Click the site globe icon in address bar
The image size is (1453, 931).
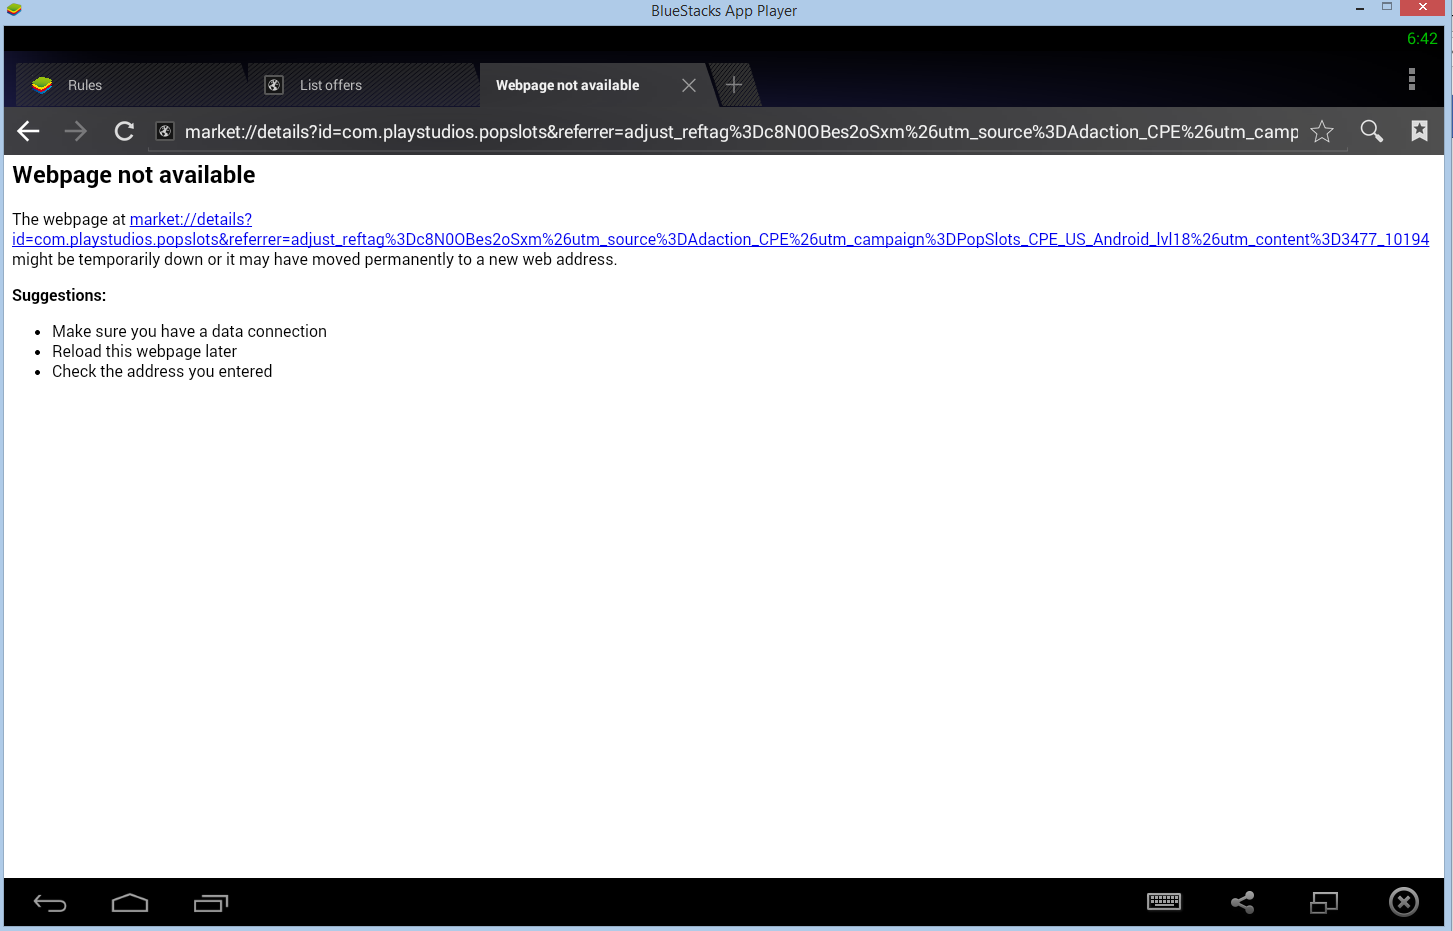tap(166, 131)
